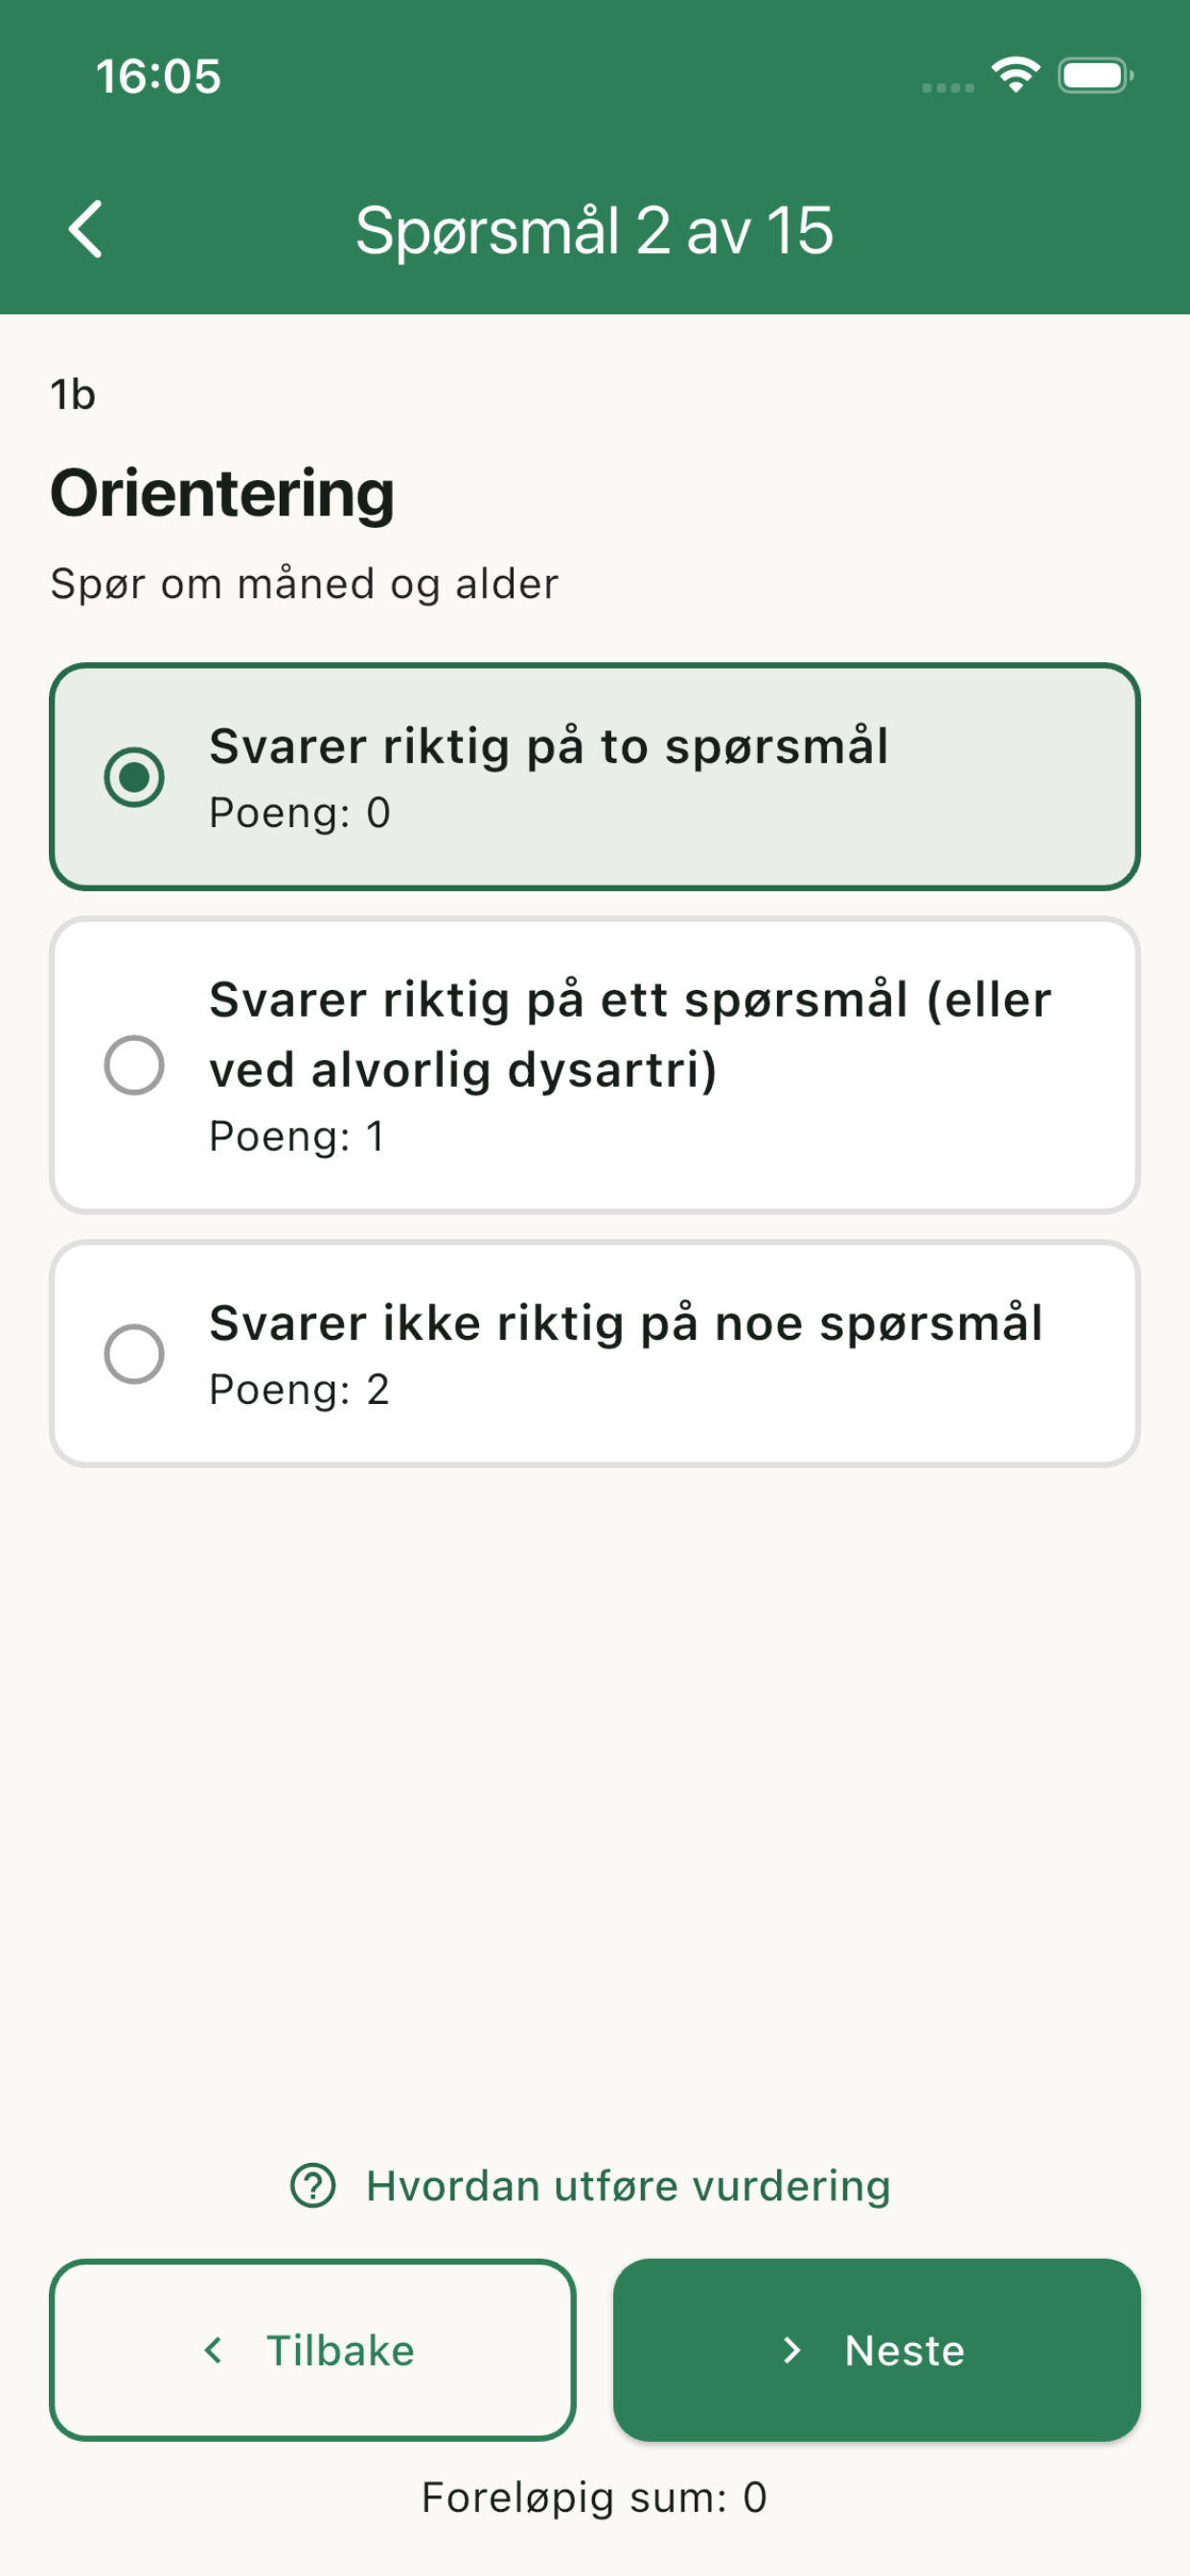Tap the 'Foreløpig sum: 0' text

(594, 2497)
